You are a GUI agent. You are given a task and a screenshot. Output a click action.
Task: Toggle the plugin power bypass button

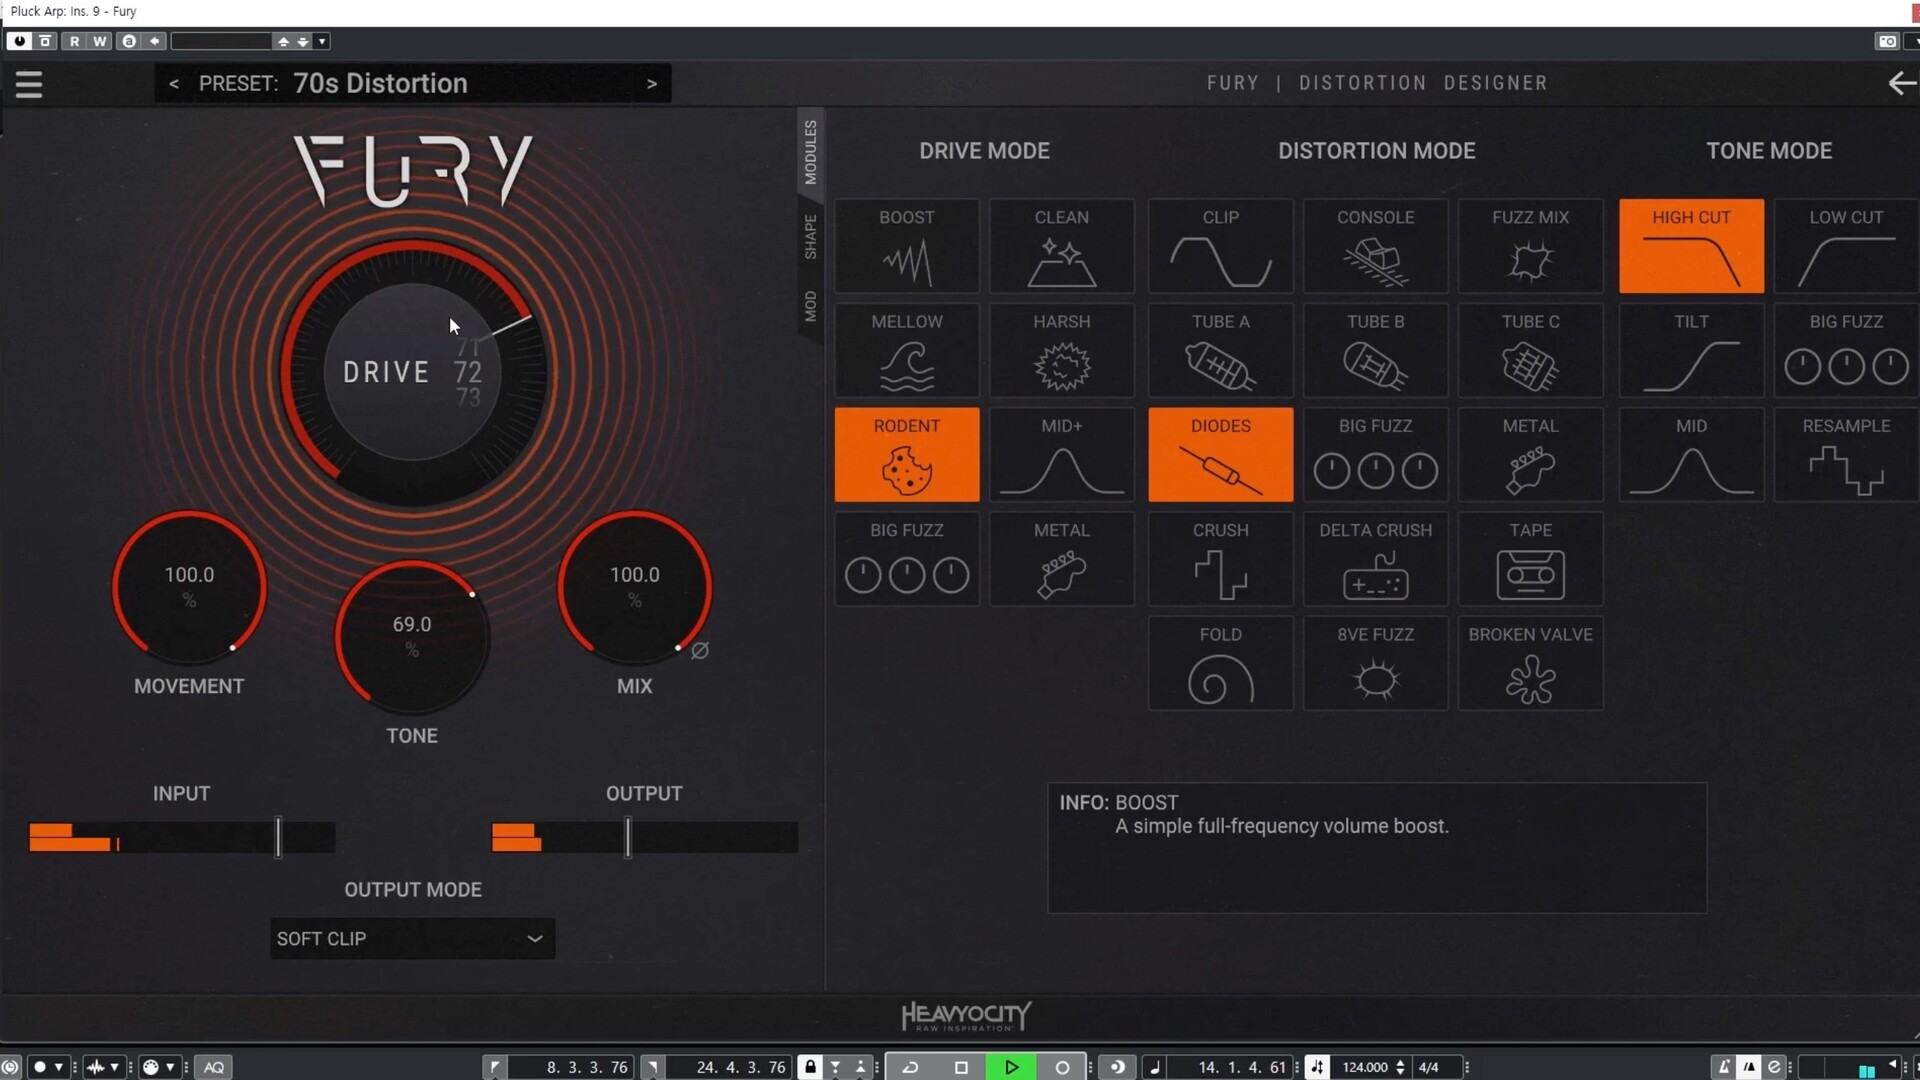point(19,41)
